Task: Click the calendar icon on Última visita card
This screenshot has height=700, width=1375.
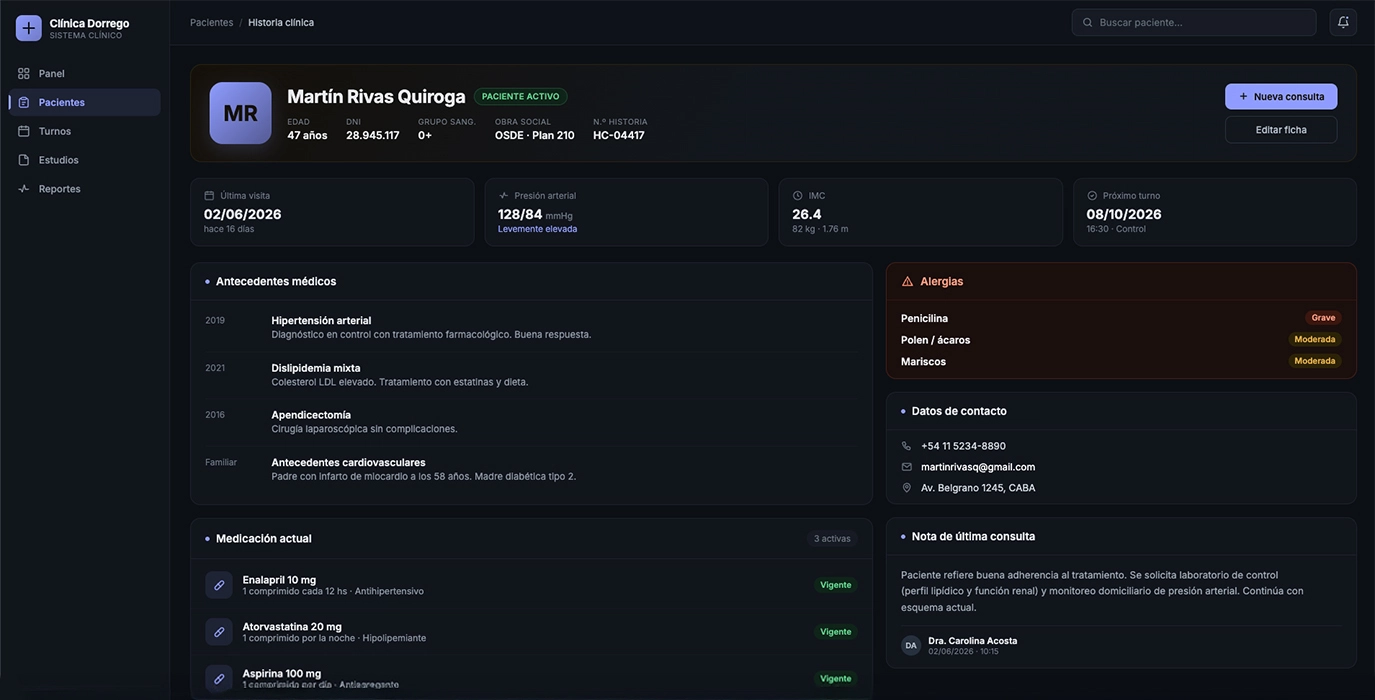Action: tap(209, 196)
